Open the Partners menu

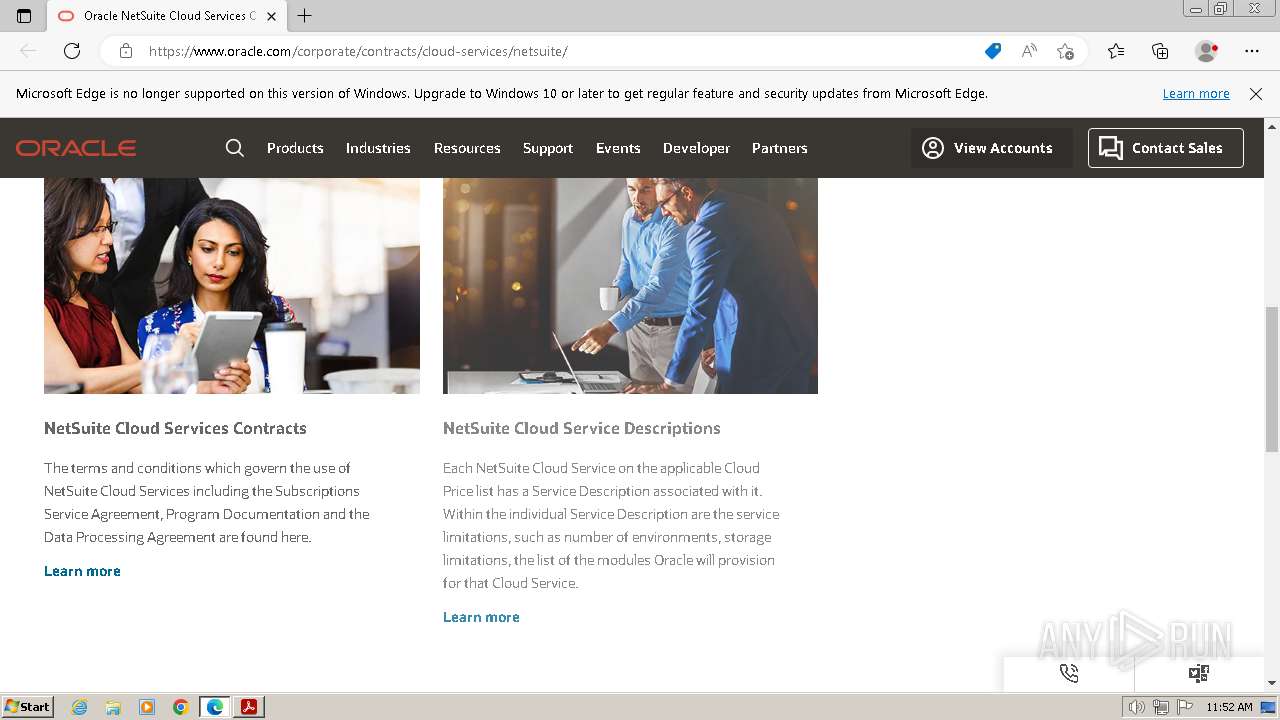click(x=780, y=148)
